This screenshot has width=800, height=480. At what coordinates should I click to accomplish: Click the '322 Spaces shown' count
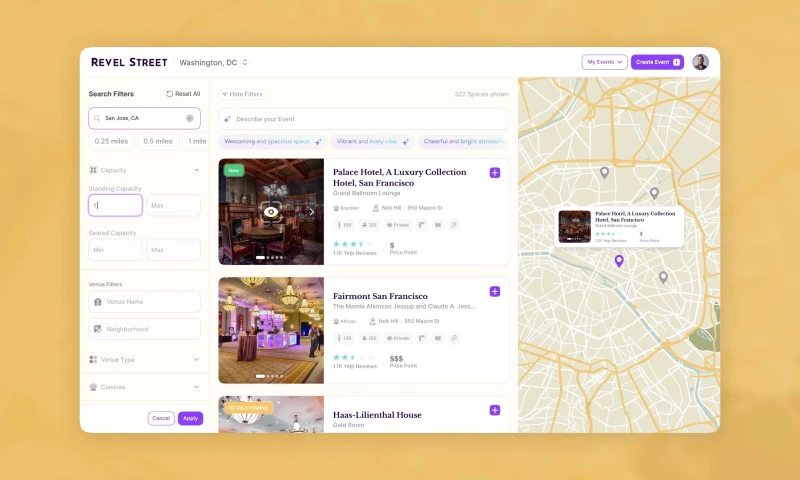pos(481,94)
